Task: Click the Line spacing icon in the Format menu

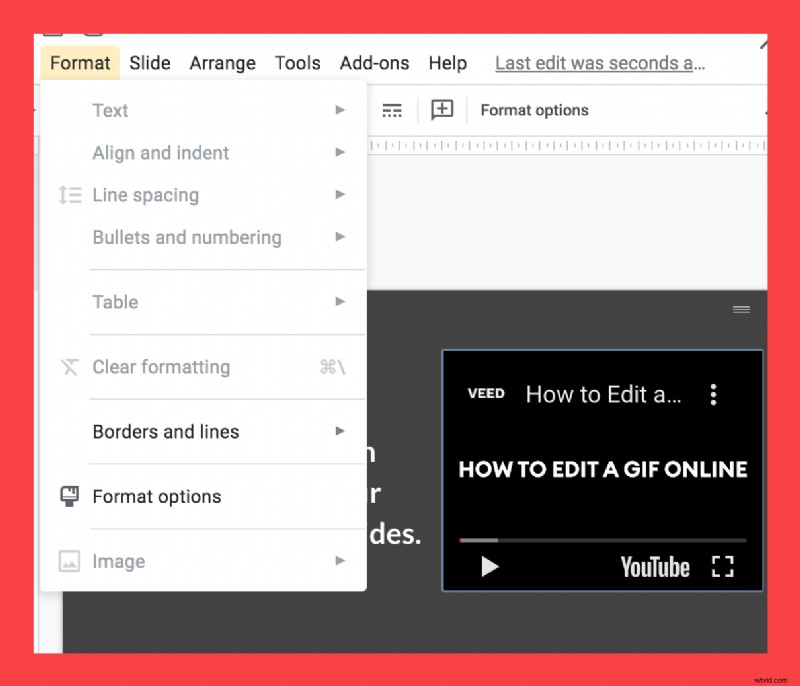Action: pos(70,195)
